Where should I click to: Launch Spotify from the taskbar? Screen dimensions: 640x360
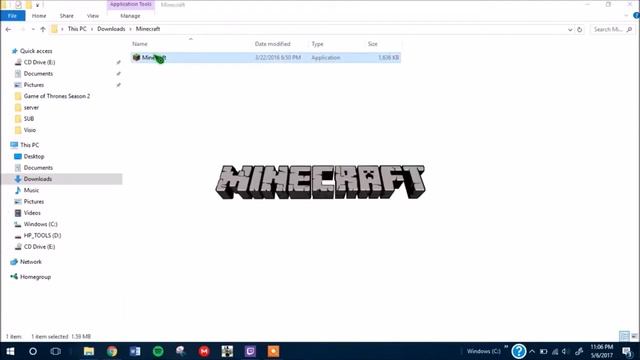pos(158,351)
